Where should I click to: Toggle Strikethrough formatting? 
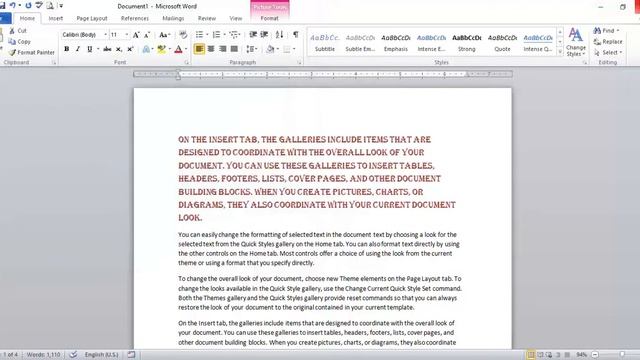point(107,49)
